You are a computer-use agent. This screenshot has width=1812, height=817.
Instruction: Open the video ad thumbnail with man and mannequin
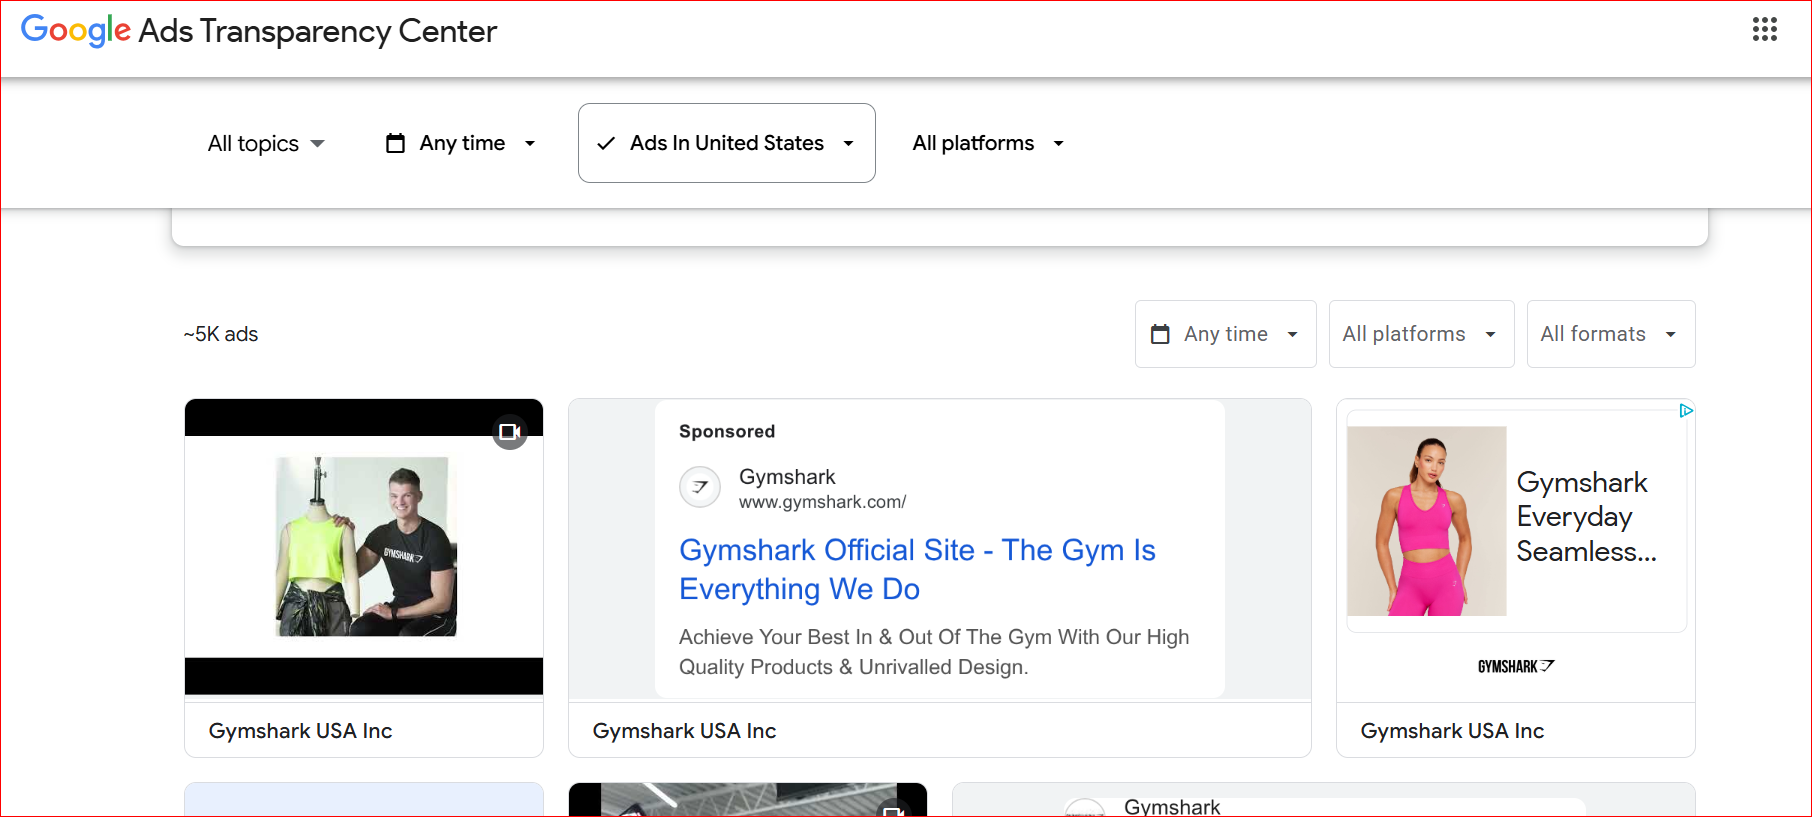[x=364, y=547]
